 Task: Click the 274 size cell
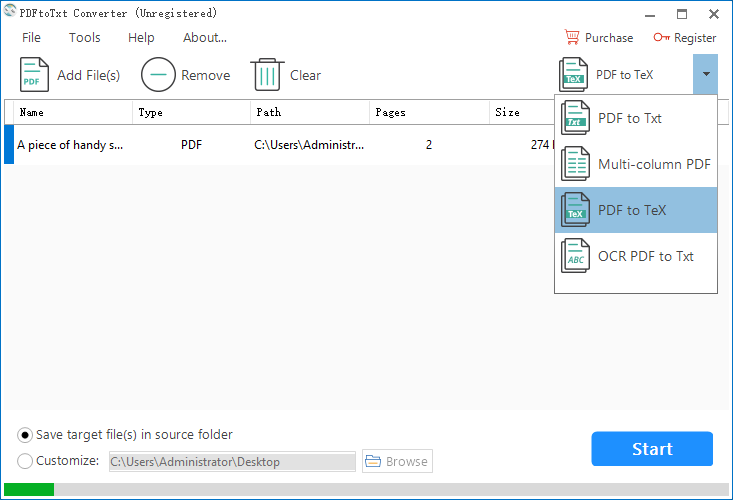[542, 145]
